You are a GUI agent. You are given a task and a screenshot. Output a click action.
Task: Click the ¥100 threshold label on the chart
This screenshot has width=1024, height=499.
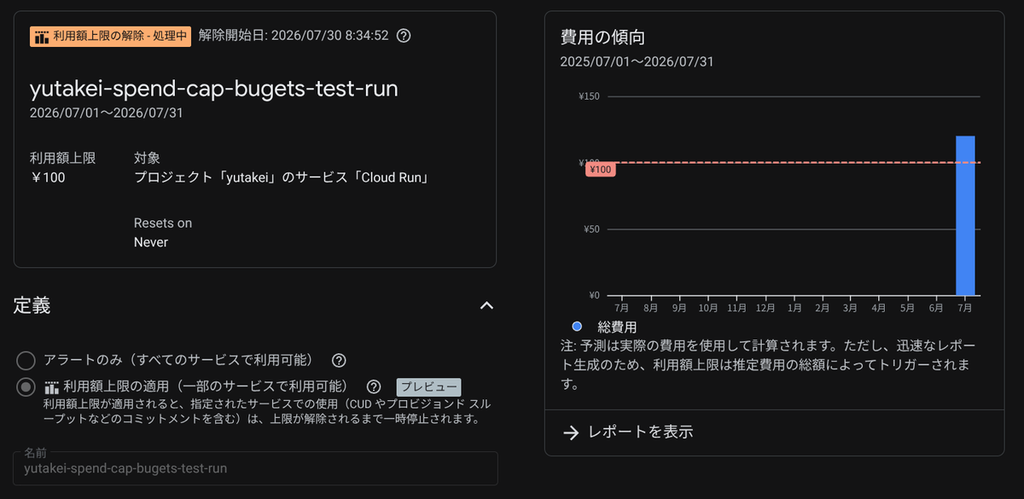[600, 169]
